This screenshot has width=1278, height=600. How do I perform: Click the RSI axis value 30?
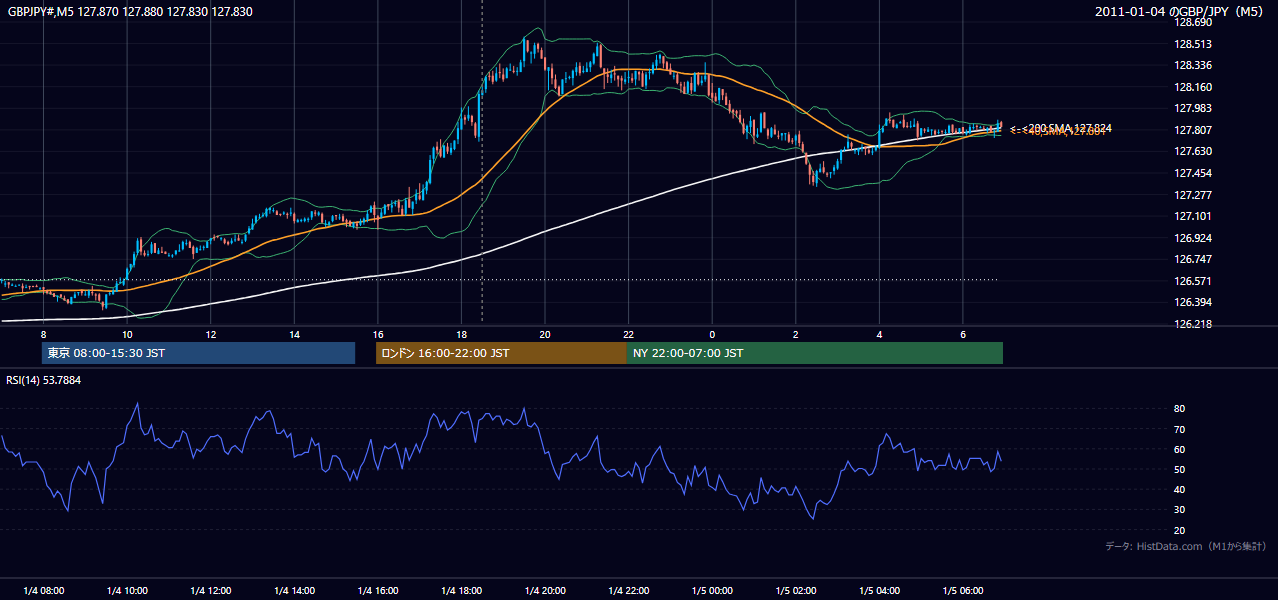click(x=1180, y=509)
